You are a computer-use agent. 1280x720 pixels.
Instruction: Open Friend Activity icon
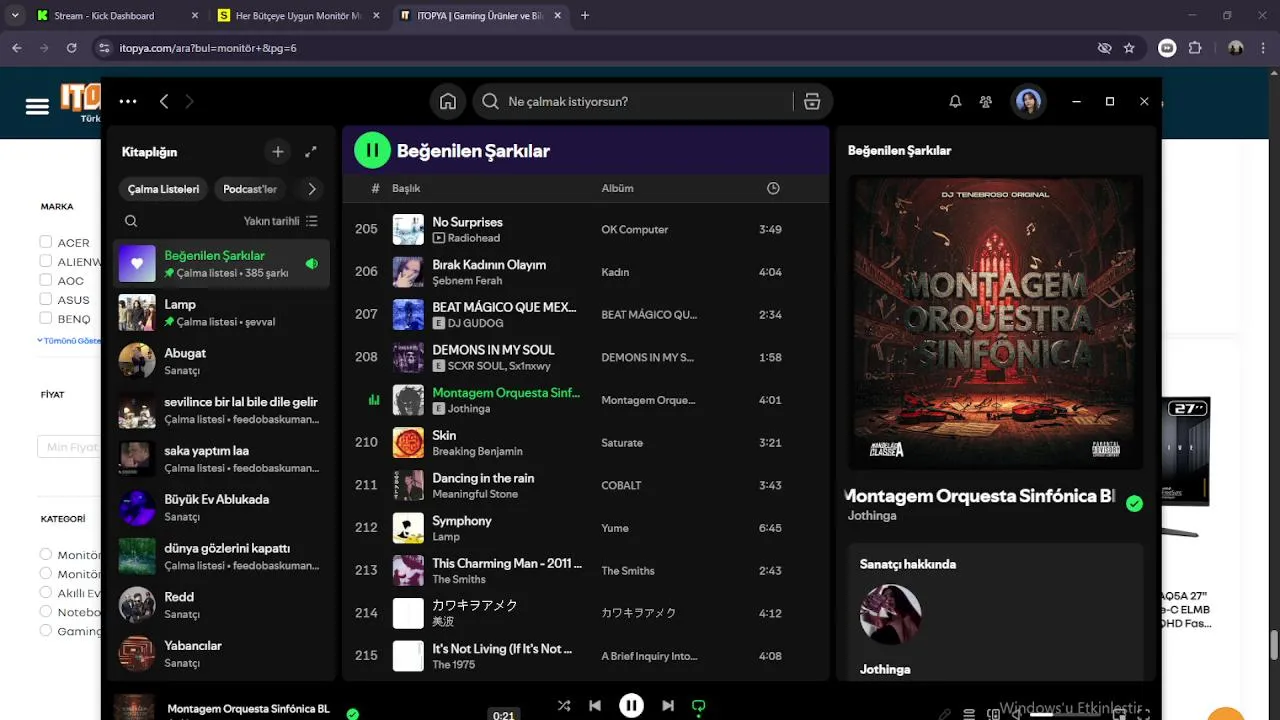[x=986, y=101]
